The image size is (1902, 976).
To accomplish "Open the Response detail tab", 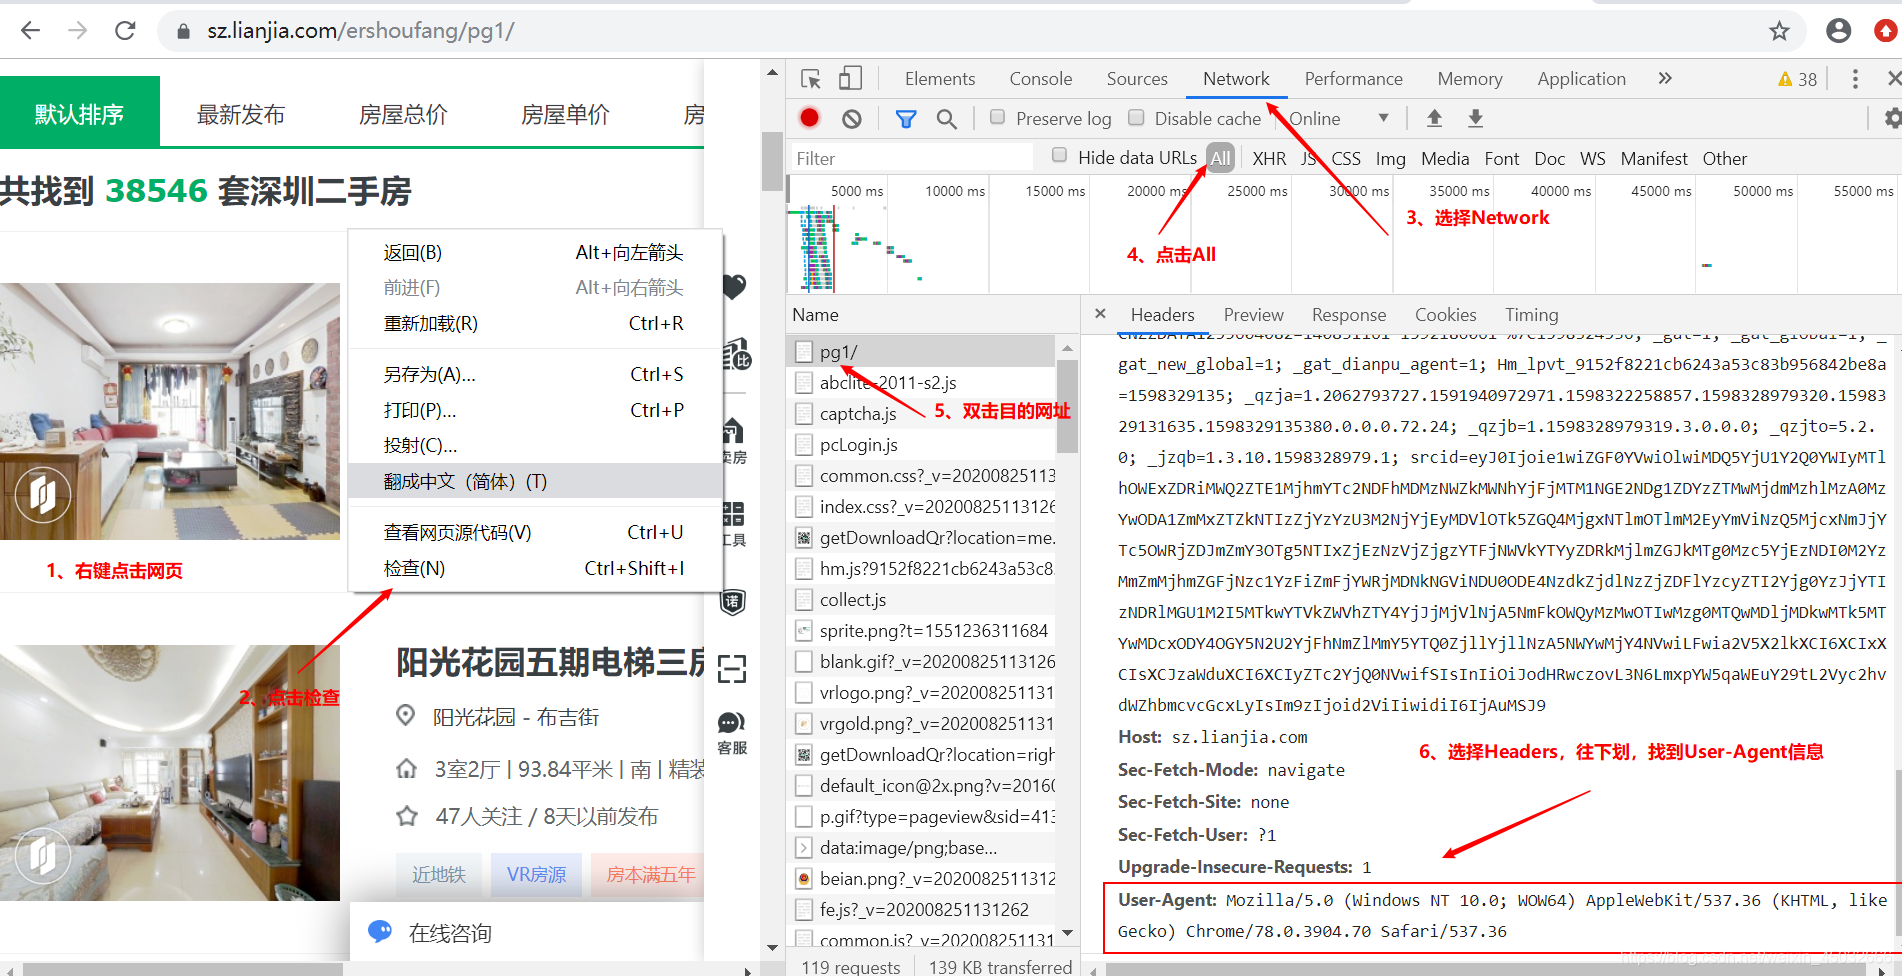I will (x=1349, y=315).
